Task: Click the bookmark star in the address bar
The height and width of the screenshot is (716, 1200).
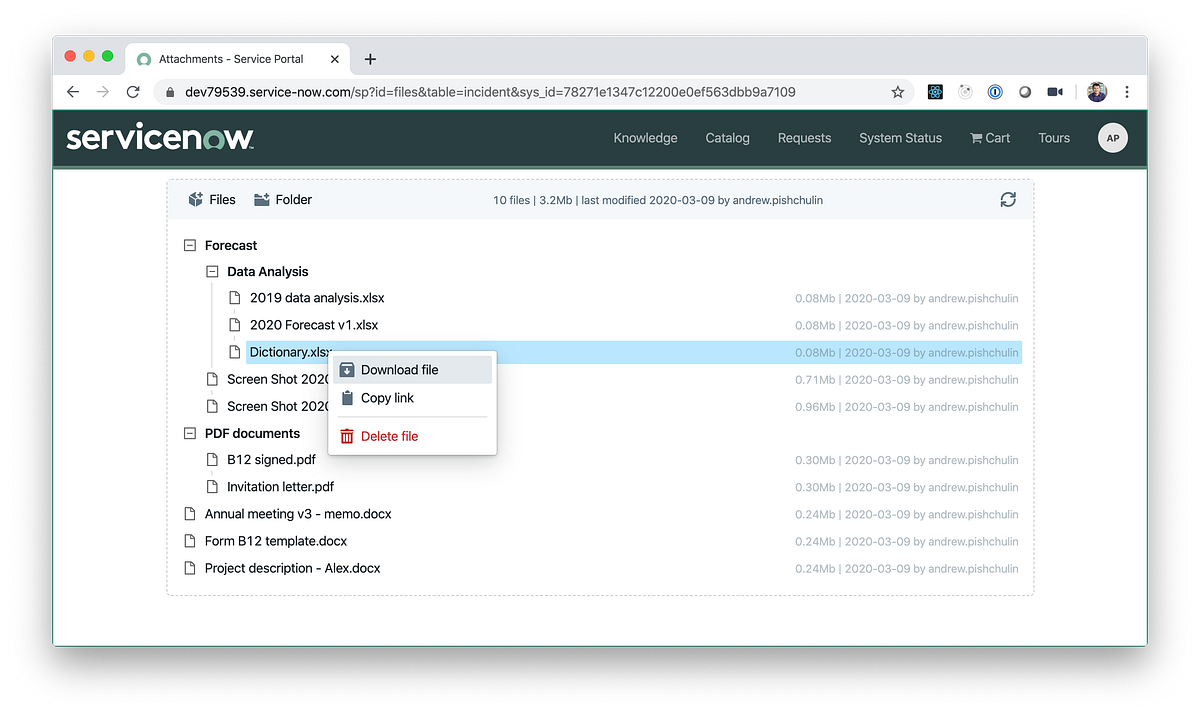Action: (x=897, y=91)
